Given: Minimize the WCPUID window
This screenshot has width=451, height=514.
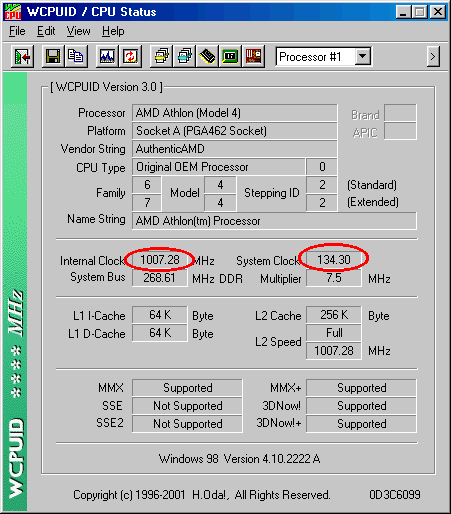Looking at the screenshot, I should (x=403, y=12).
